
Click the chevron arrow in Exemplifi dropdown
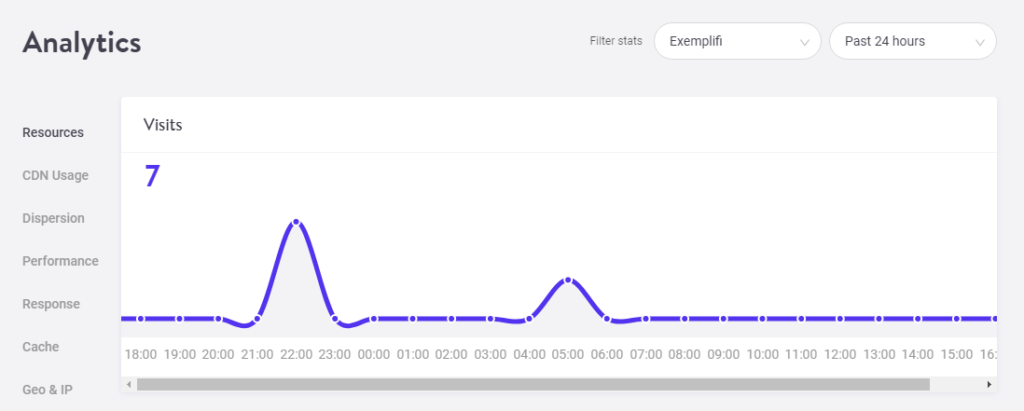[x=804, y=42]
